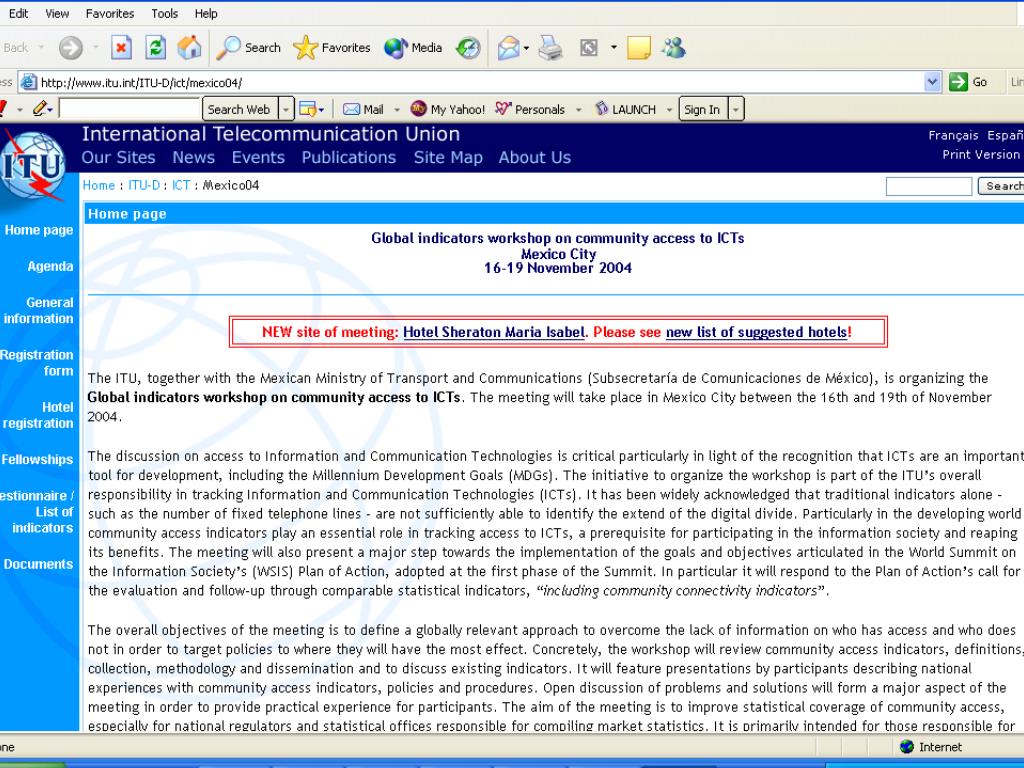
Task: Click the Yahoo toolbar bookmark page icon
Action: (307, 109)
